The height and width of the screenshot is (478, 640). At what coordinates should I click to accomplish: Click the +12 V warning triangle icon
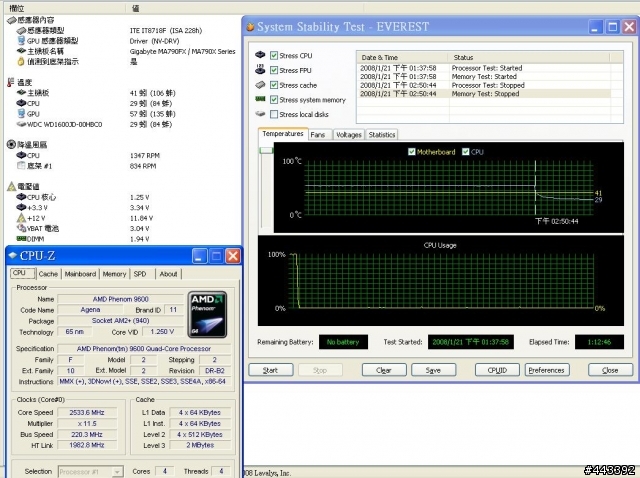[x=21, y=218]
